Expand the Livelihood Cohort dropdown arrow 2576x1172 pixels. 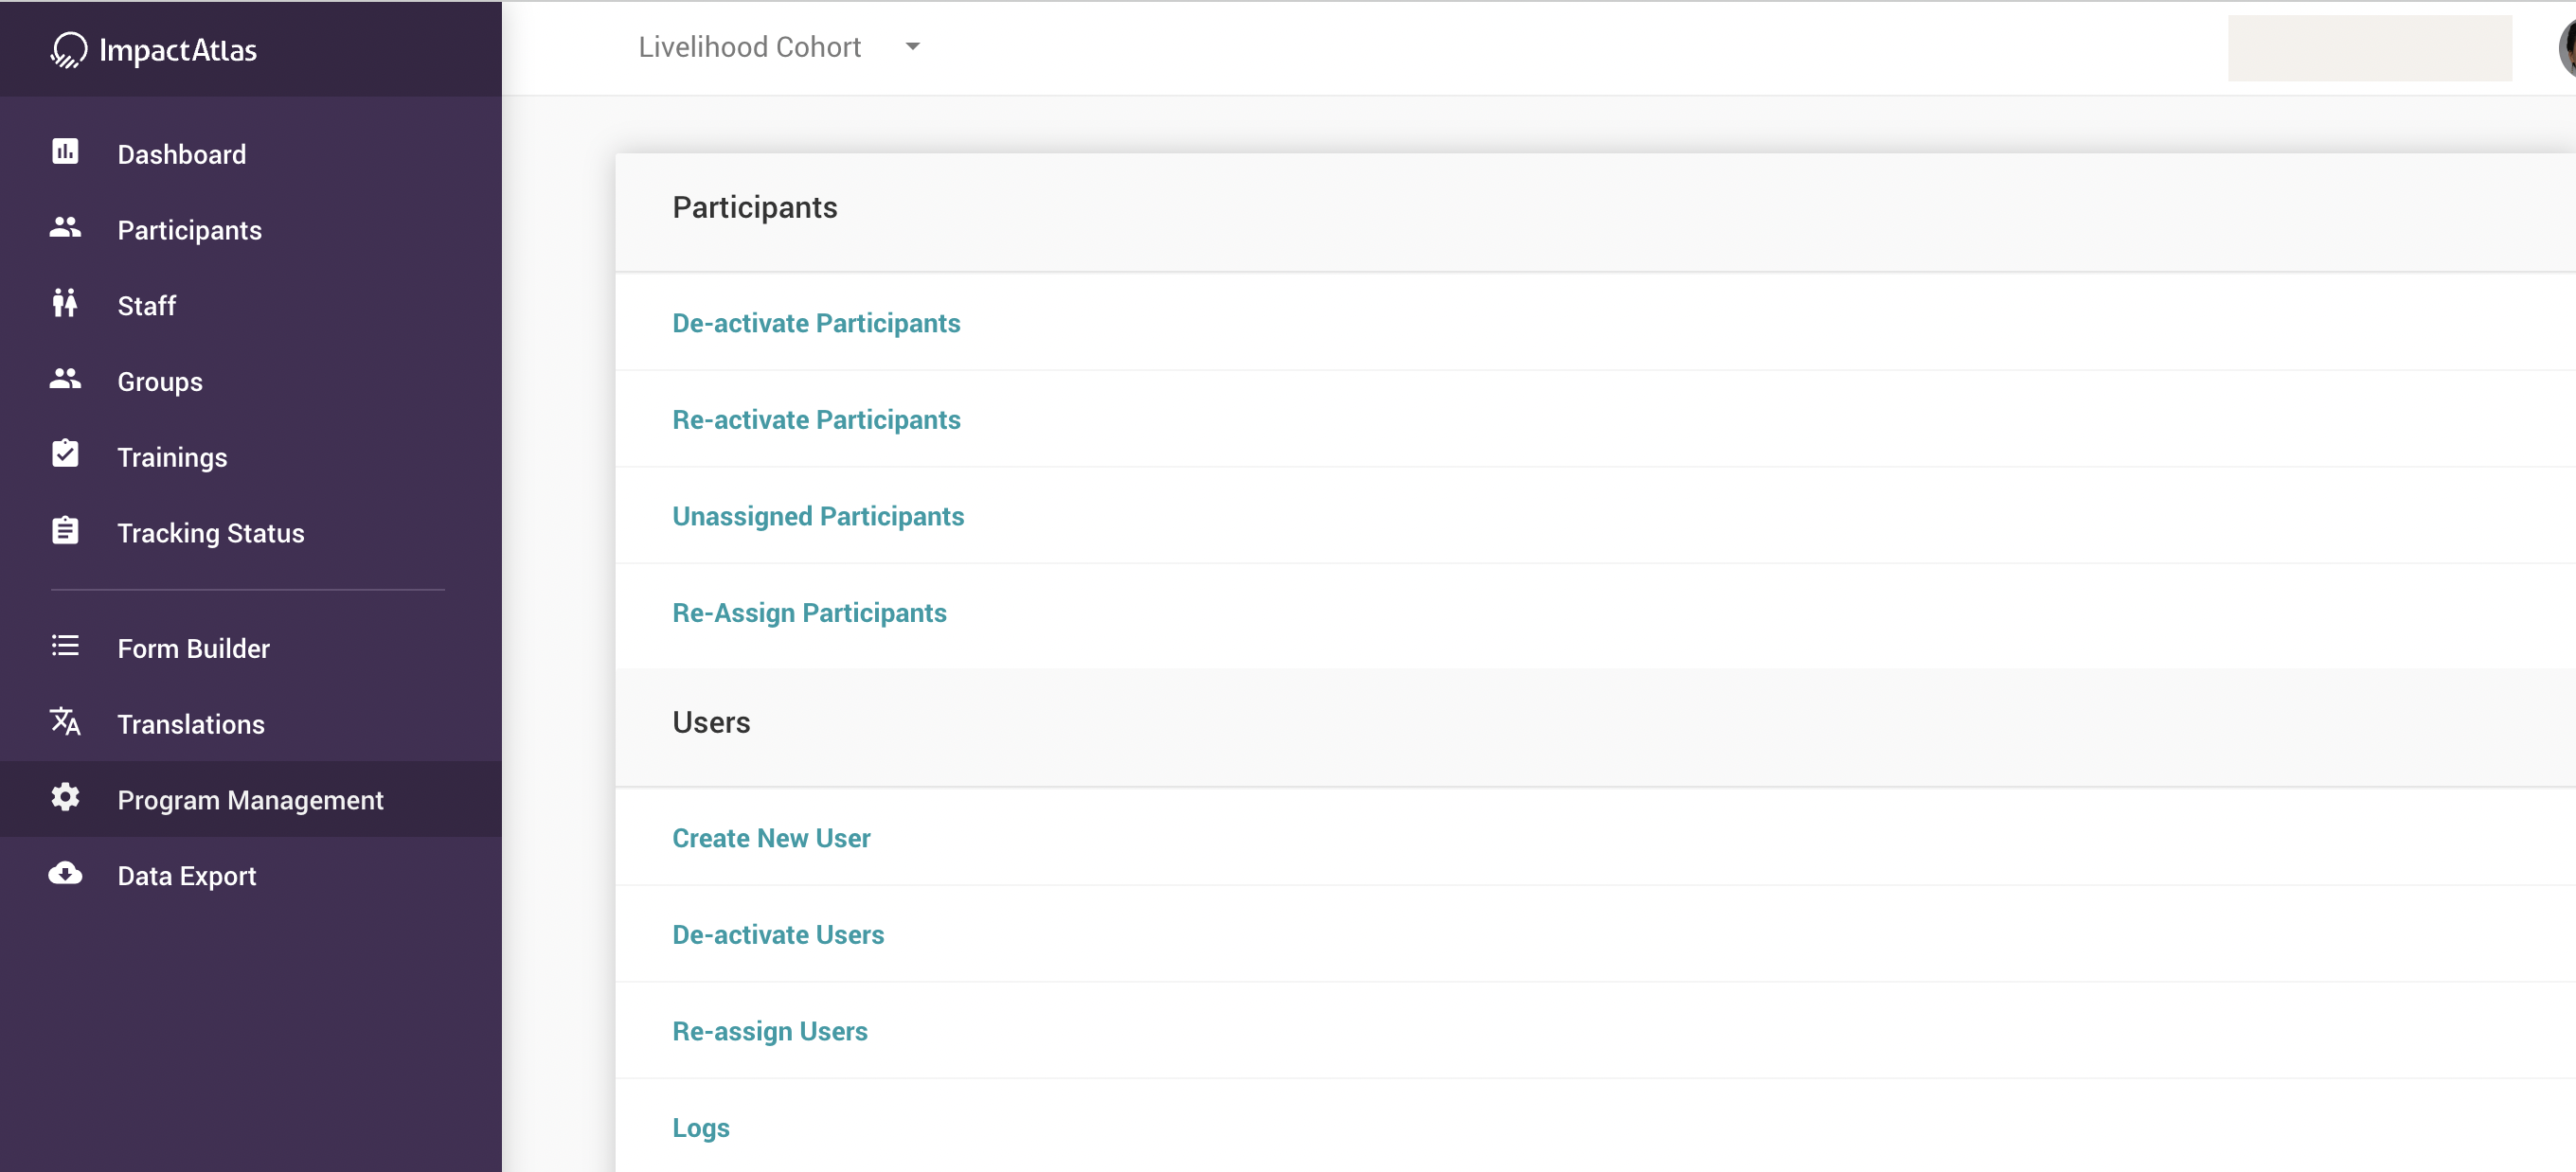[912, 47]
